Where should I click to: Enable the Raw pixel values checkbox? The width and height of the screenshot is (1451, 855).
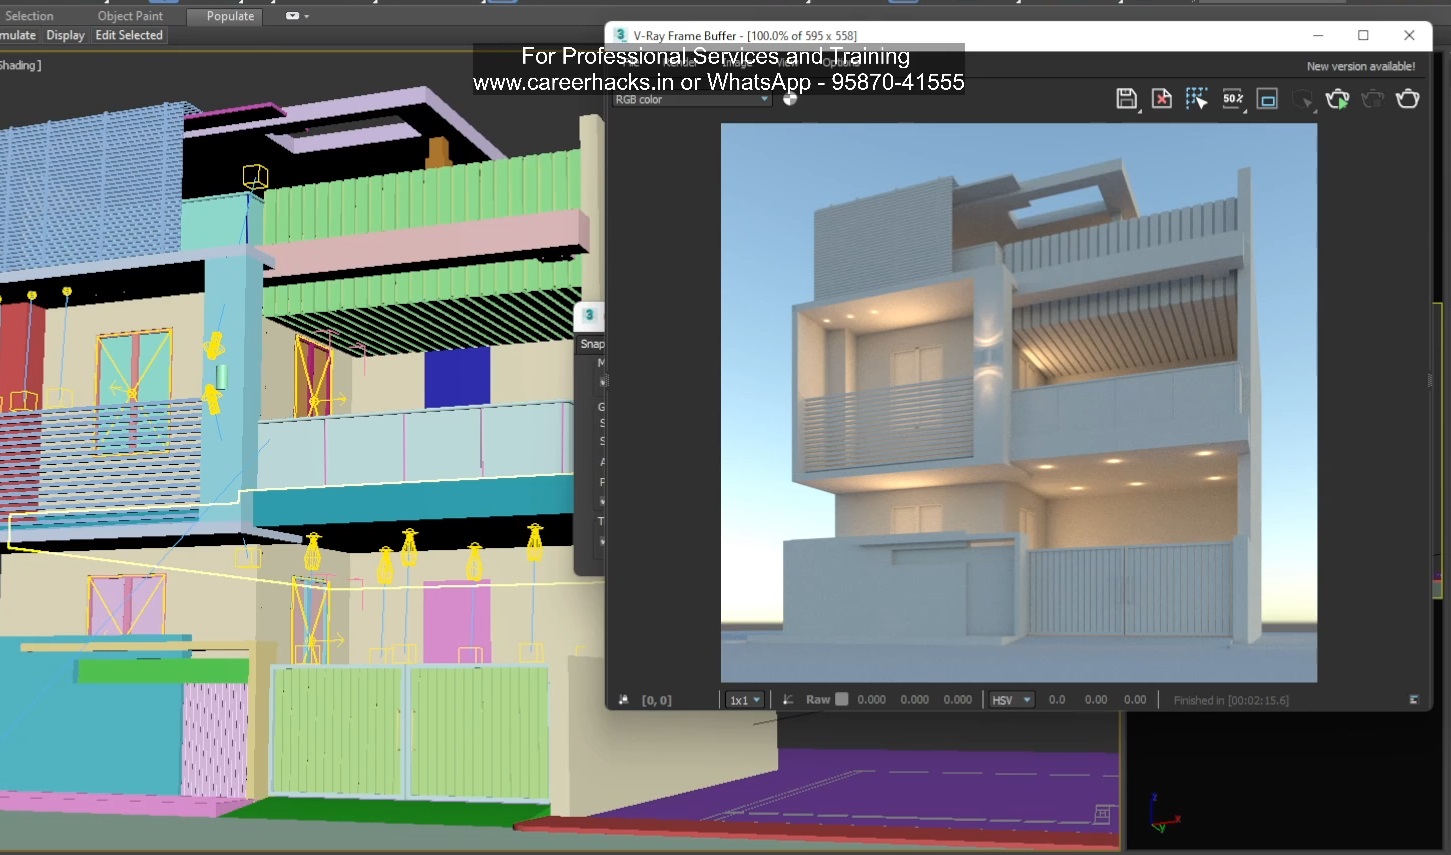pyautogui.click(x=842, y=699)
